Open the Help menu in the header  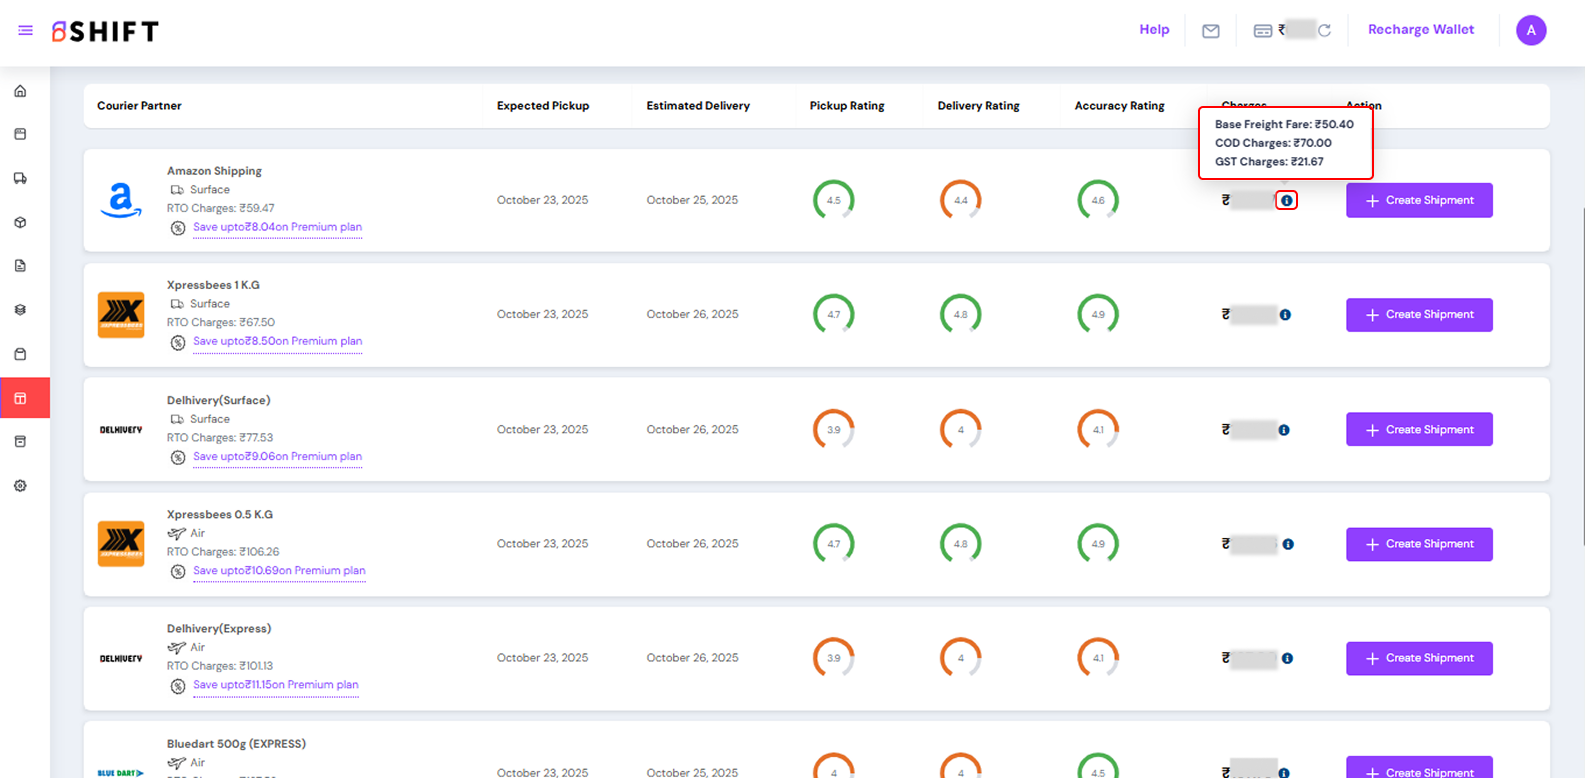(1154, 30)
